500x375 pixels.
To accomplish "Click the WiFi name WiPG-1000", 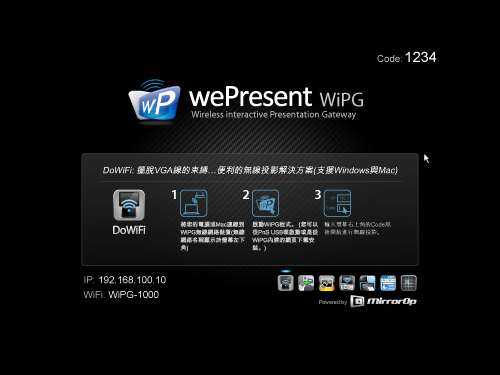I will (x=134, y=295).
